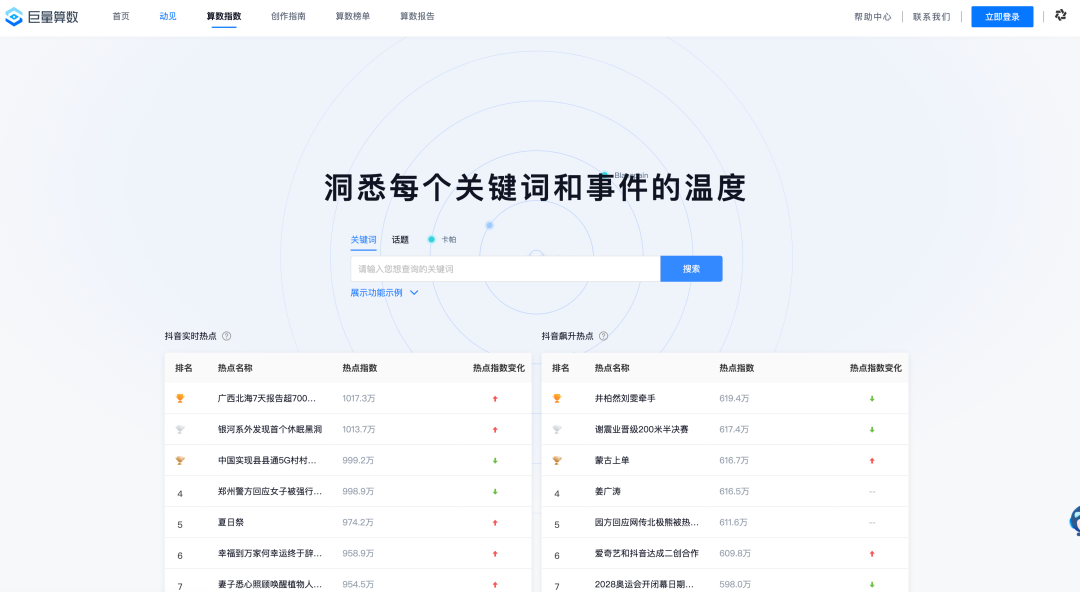This screenshot has width=1080, height=592.
Task: Click green down arrow in 中国实现县县通5G row
Action: [495, 461]
